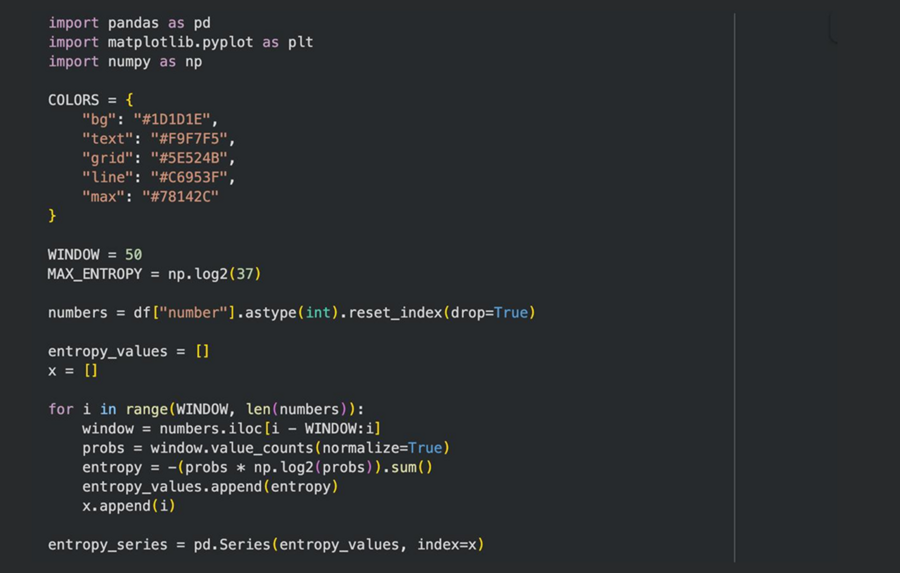Place cursor in matplotlib.pyplot import line
900x573 pixels.
tap(180, 42)
